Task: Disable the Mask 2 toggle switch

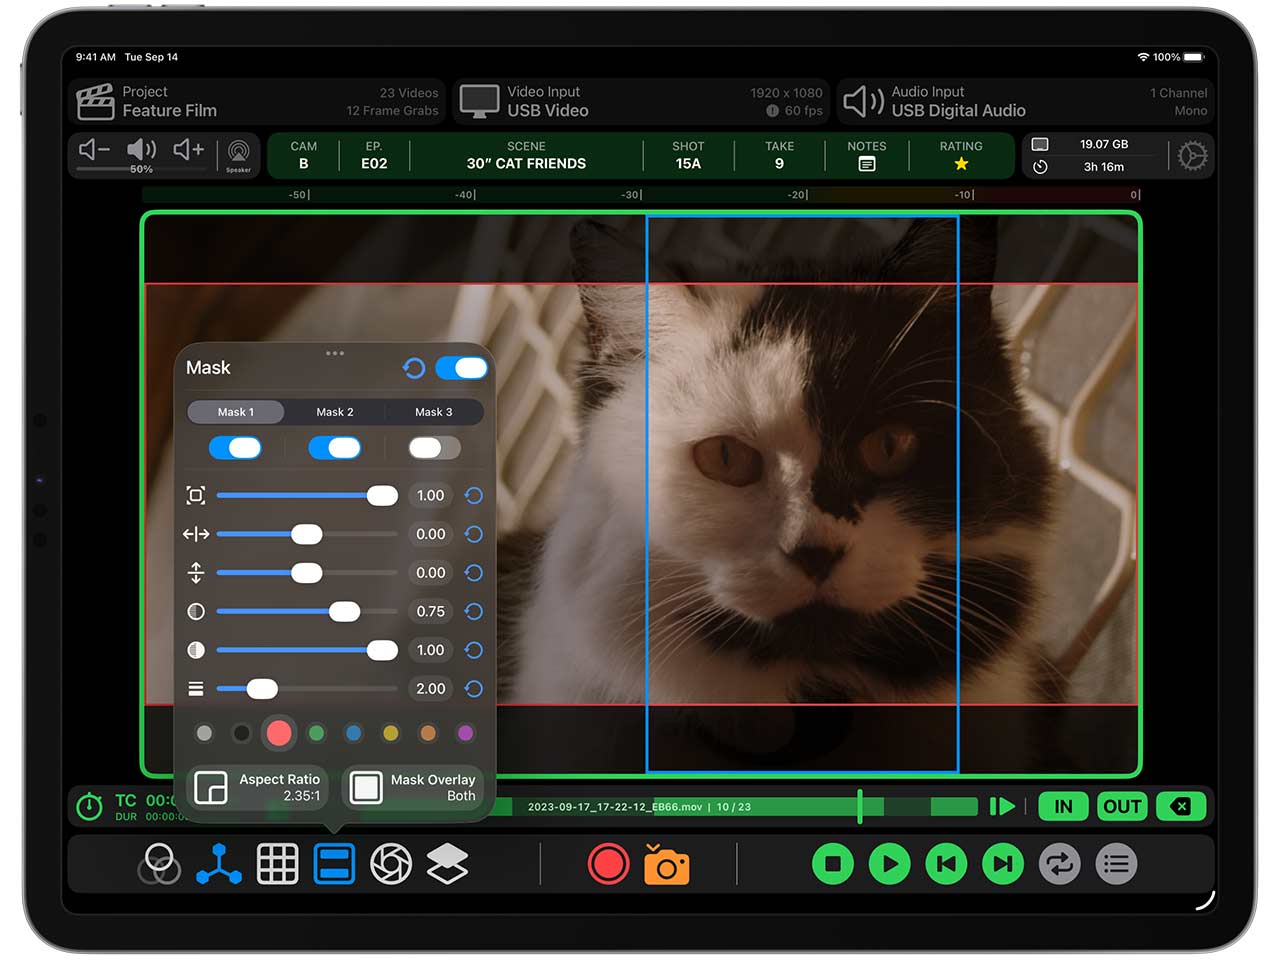Action: tap(335, 448)
